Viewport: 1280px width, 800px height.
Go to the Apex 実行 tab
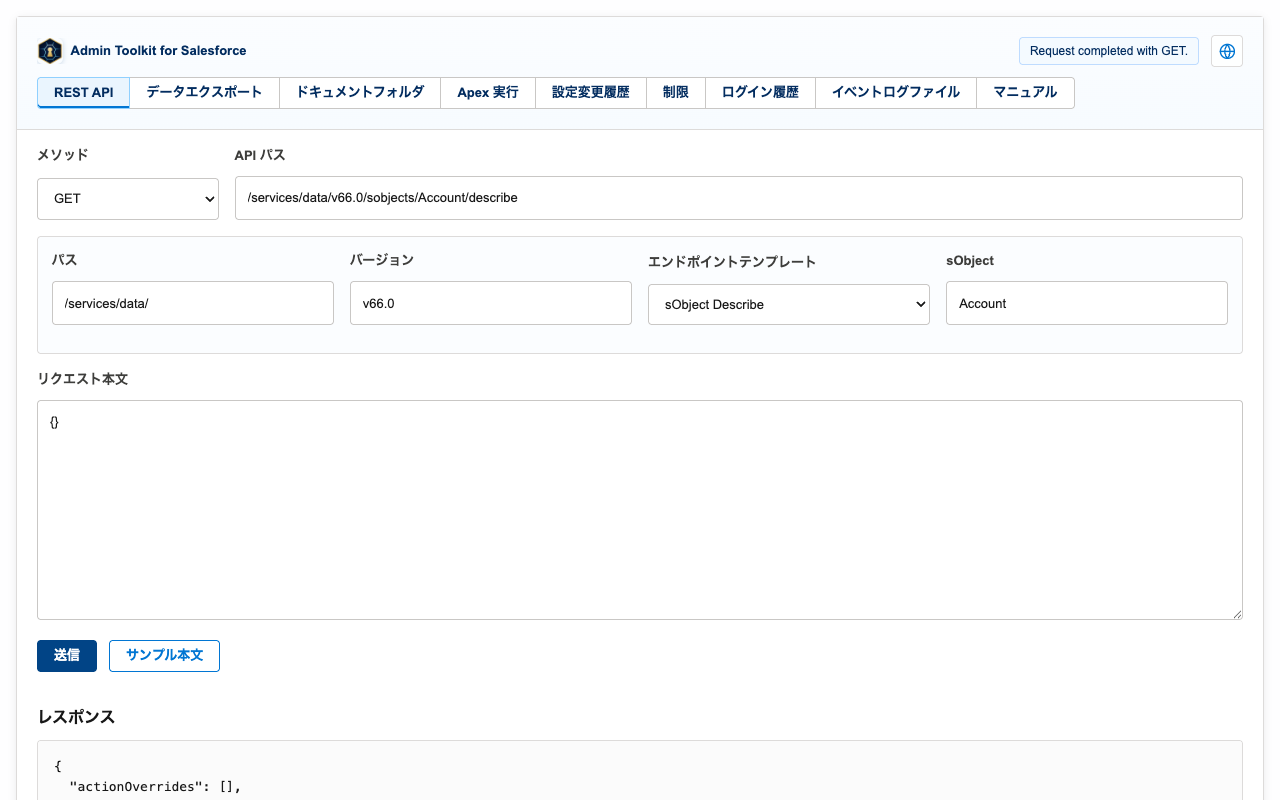click(488, 92)
